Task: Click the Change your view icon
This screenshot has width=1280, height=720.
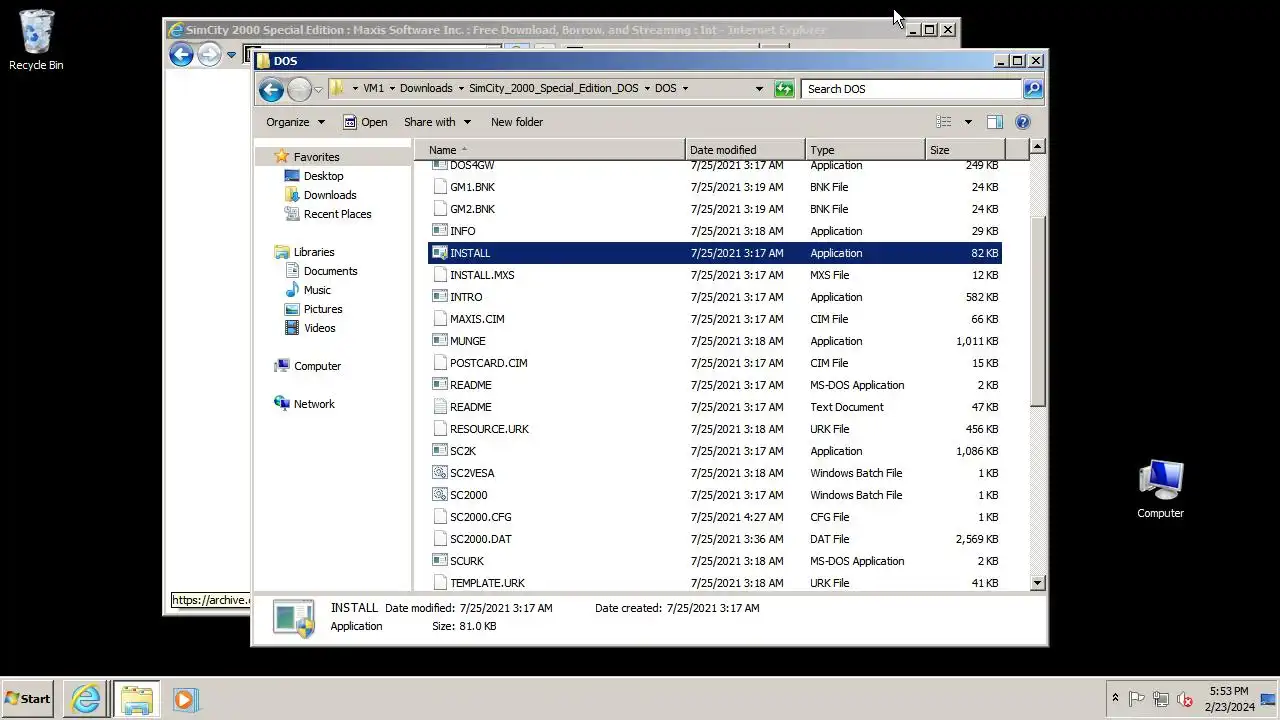Action: click(943, 122)
